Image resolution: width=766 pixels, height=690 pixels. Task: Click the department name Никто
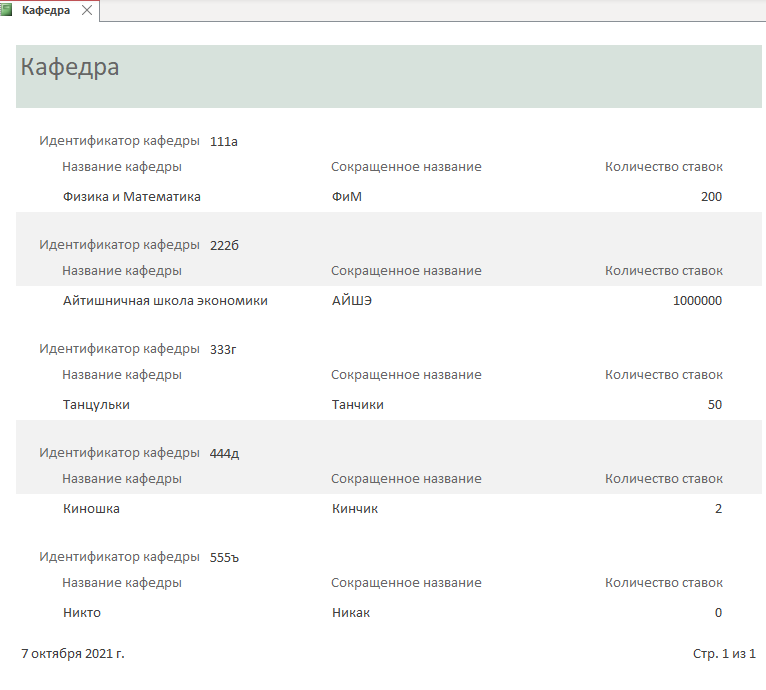click(x=82, y=613)
